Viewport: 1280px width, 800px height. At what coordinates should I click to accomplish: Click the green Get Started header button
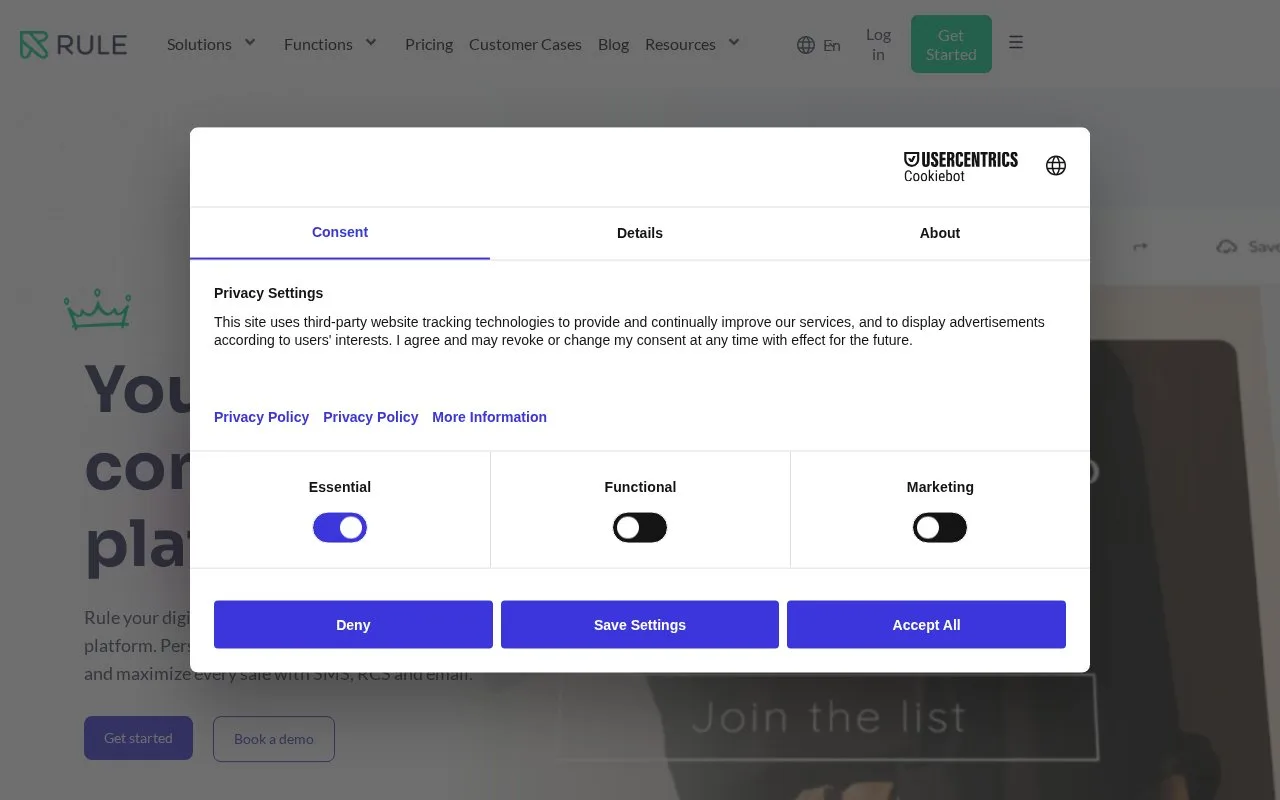pos(951,44)
